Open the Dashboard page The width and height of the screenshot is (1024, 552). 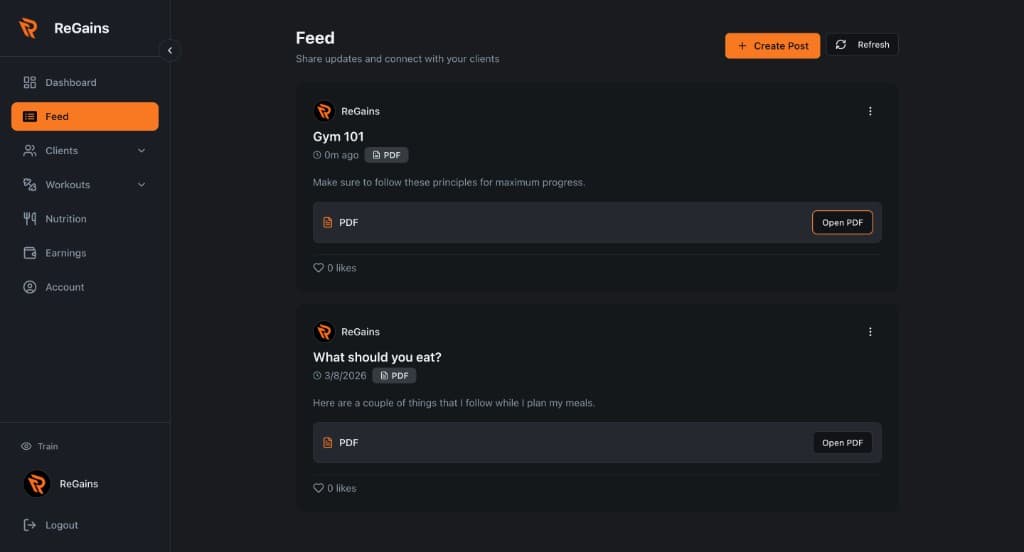70,82
